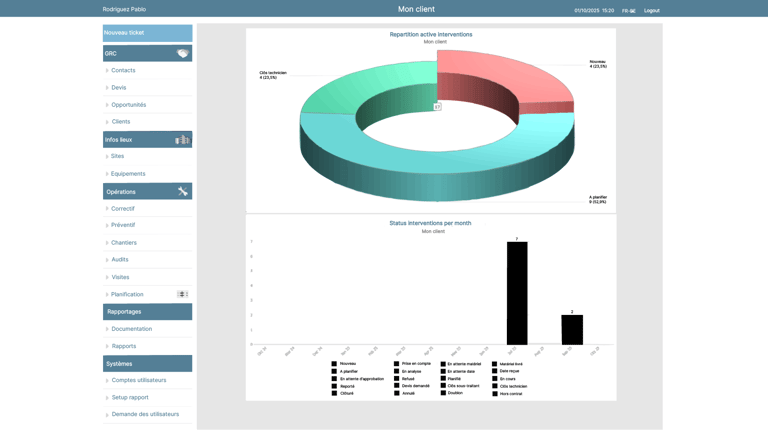
Task: Open Setup rapport
Action: (x=130, y=398)
